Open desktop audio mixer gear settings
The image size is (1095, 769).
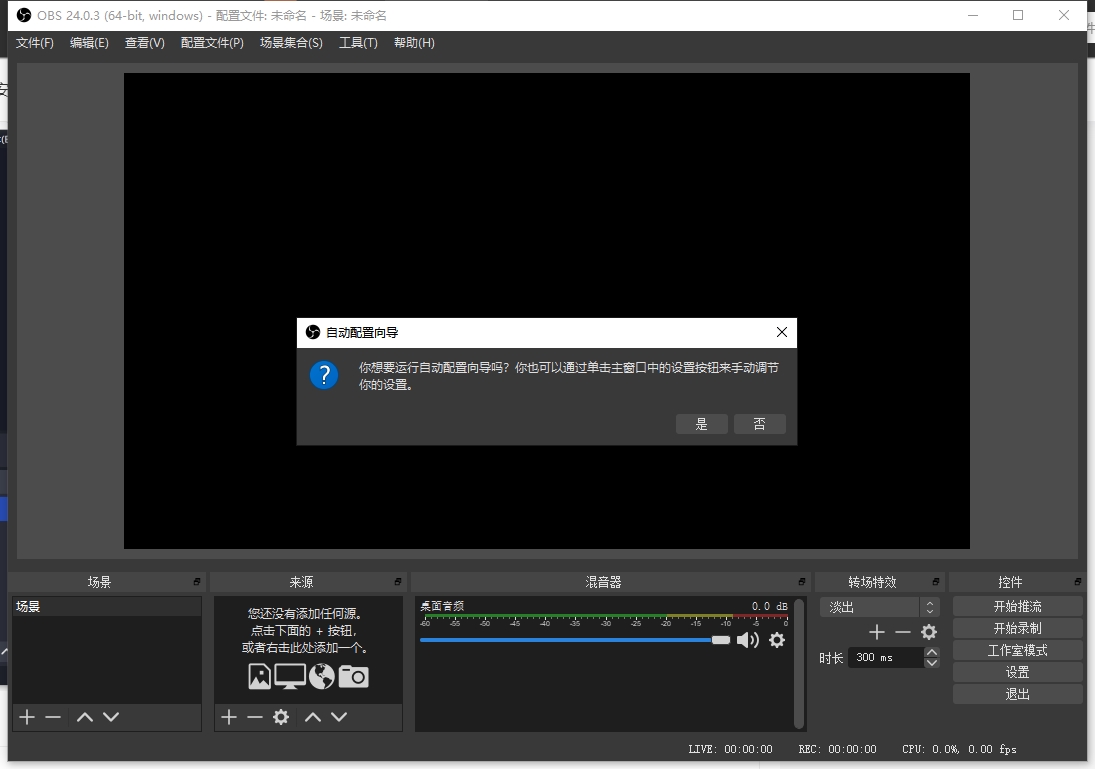[777, 640]
